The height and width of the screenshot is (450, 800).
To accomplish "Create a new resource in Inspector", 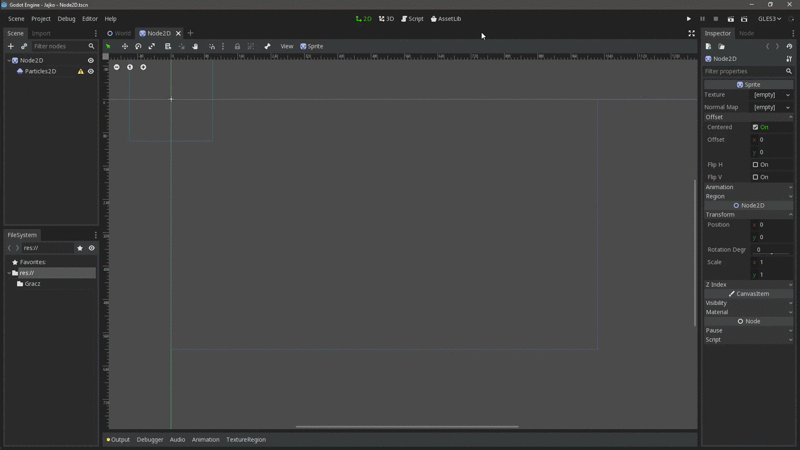I will tap(709, 46).
